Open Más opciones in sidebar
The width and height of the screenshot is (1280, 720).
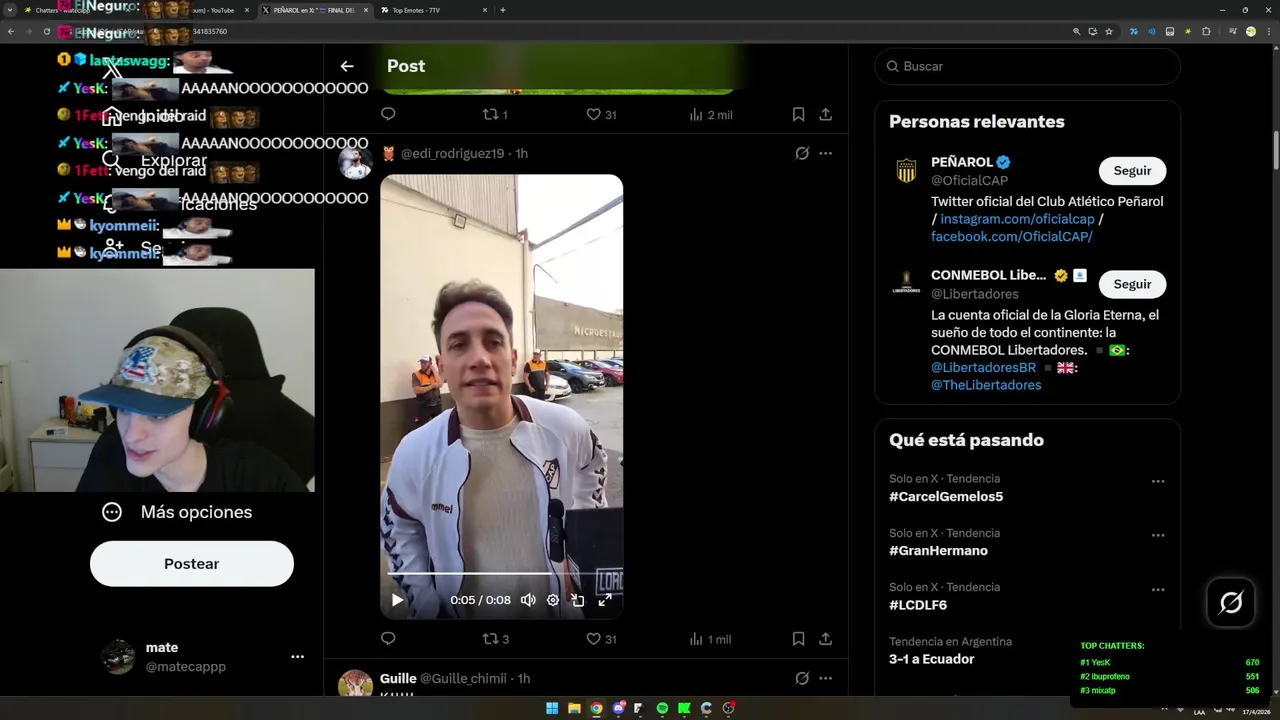coord(177,512)
